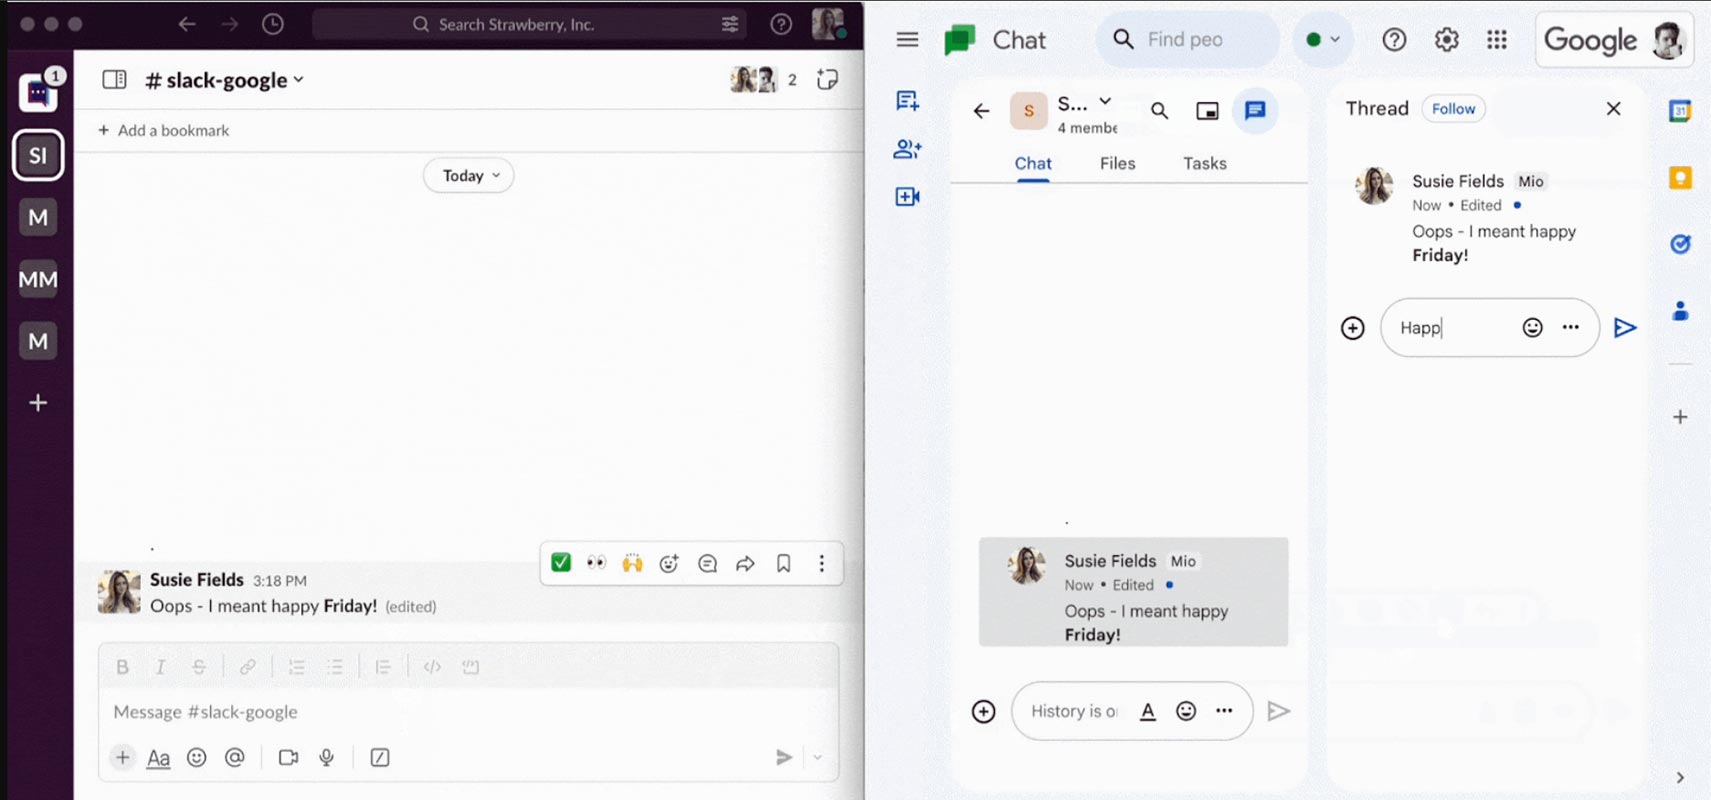
Task: Open Slack send options dropdown arrow
Action: pos(818,757)
